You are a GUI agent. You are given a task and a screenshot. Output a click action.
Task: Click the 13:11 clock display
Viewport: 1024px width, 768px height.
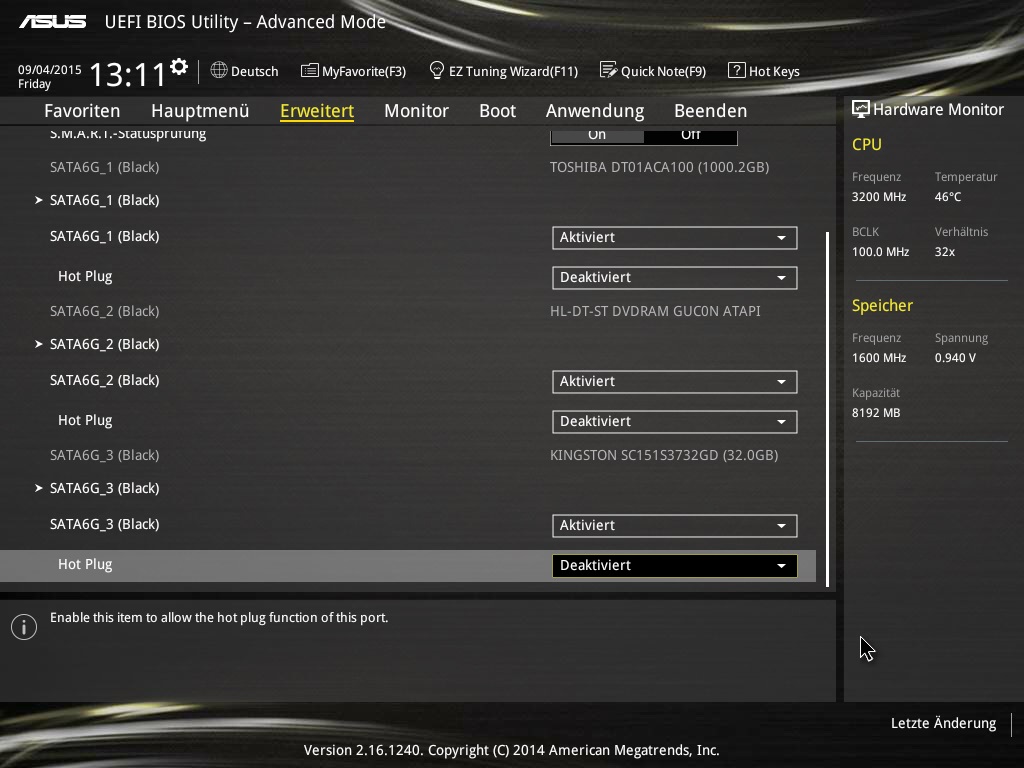(127, 74)
